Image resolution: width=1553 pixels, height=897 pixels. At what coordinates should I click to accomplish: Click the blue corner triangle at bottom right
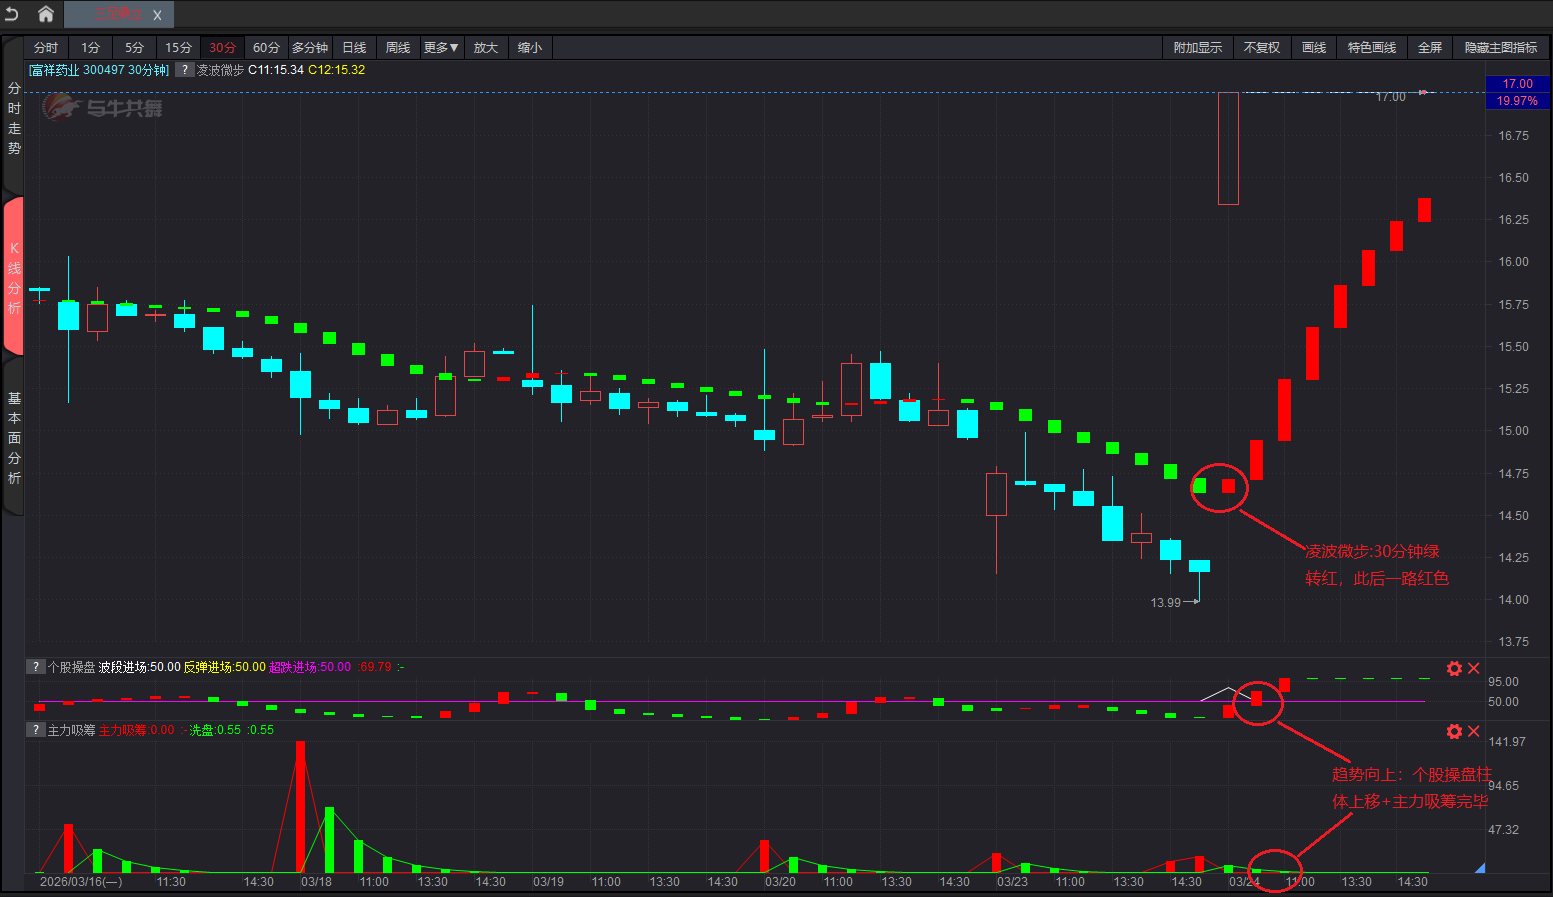[x=1480, y=868]
